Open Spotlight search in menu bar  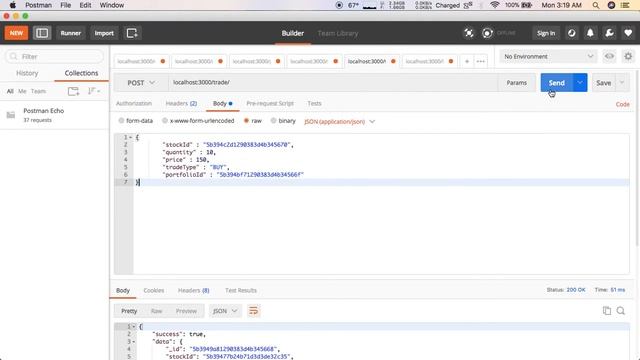click(596, 5)
